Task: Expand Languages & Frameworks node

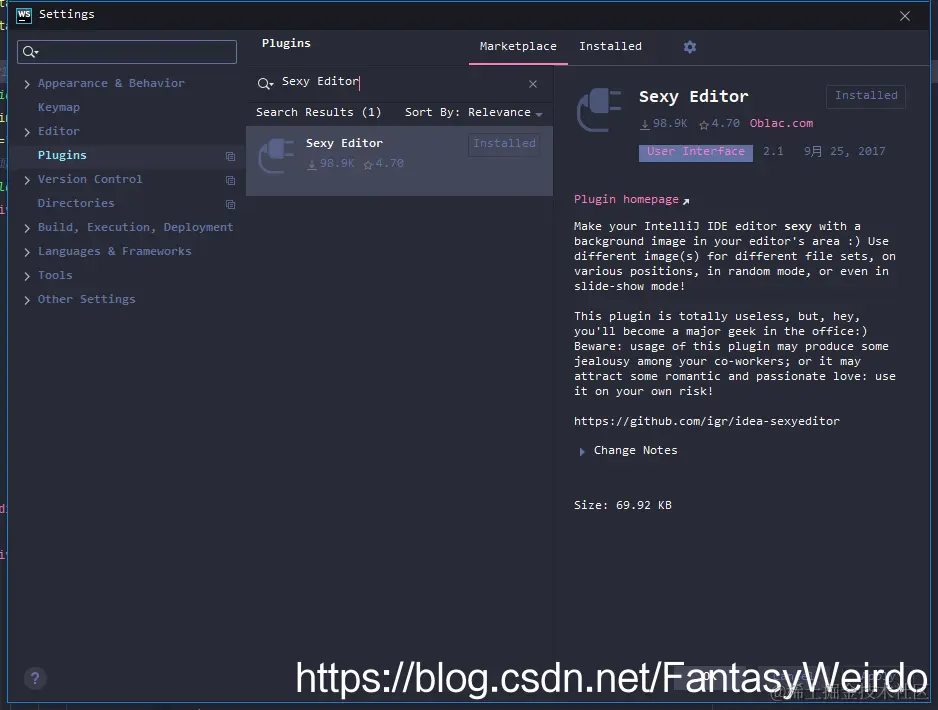Action: tap(27, 252)
